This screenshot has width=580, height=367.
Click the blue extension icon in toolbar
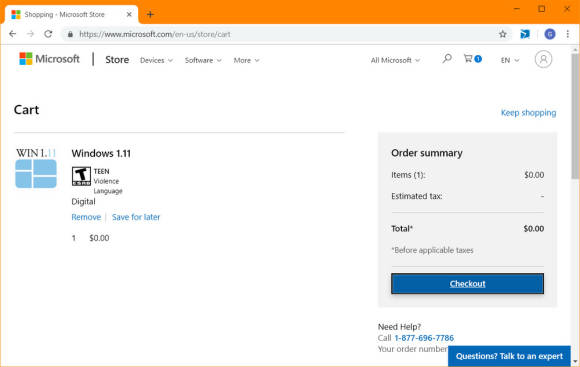[525, 34]
